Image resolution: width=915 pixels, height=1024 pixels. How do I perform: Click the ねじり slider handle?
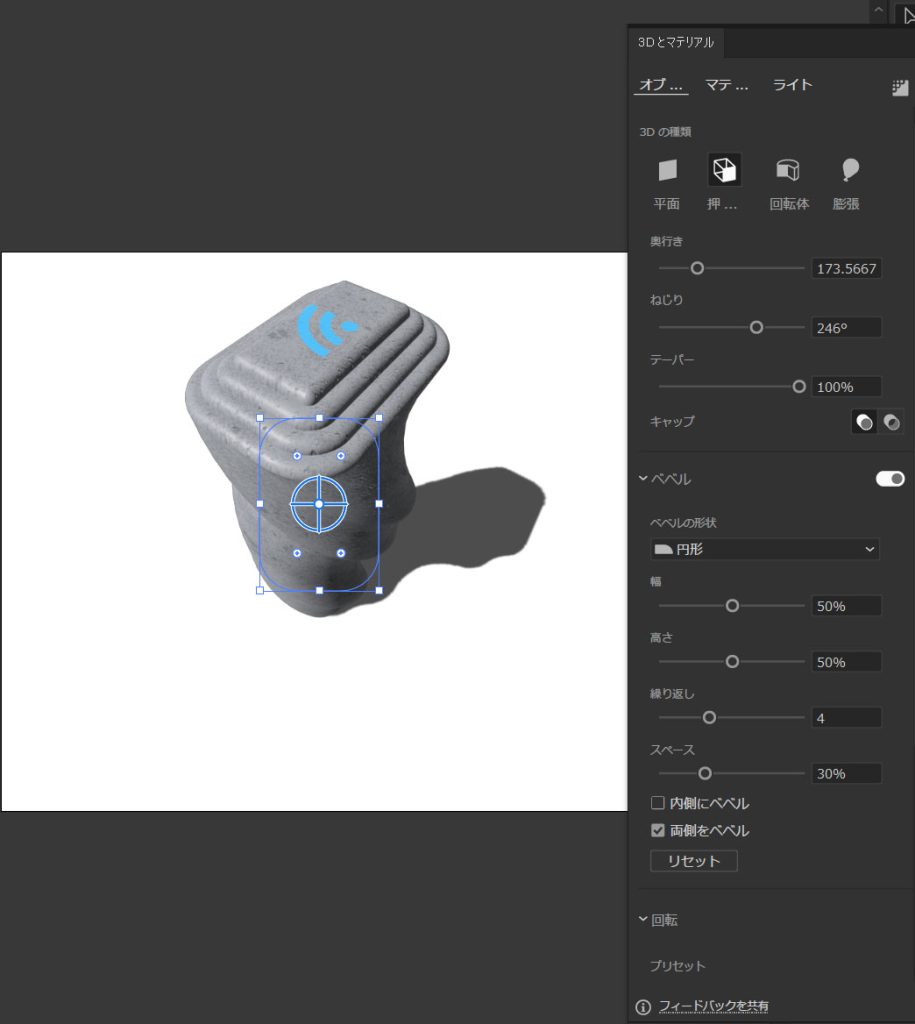click(x=756, y=327)
